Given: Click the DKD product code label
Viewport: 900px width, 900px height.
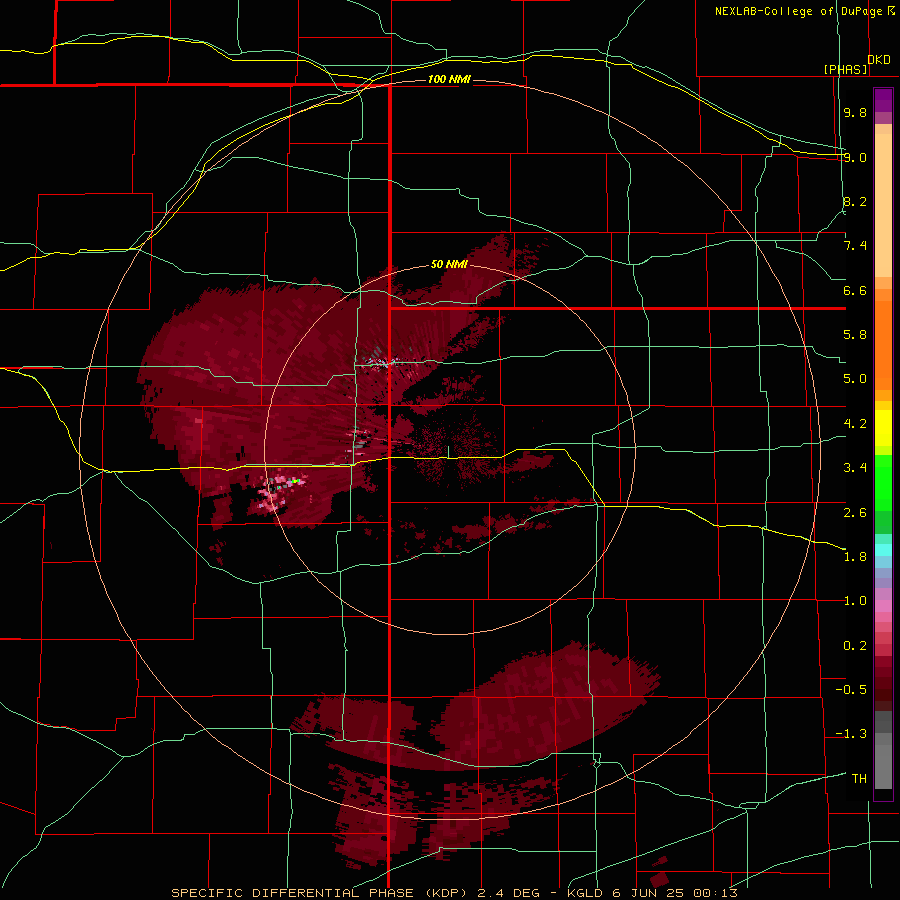Looking at the screenshot, I should (879, 60).
